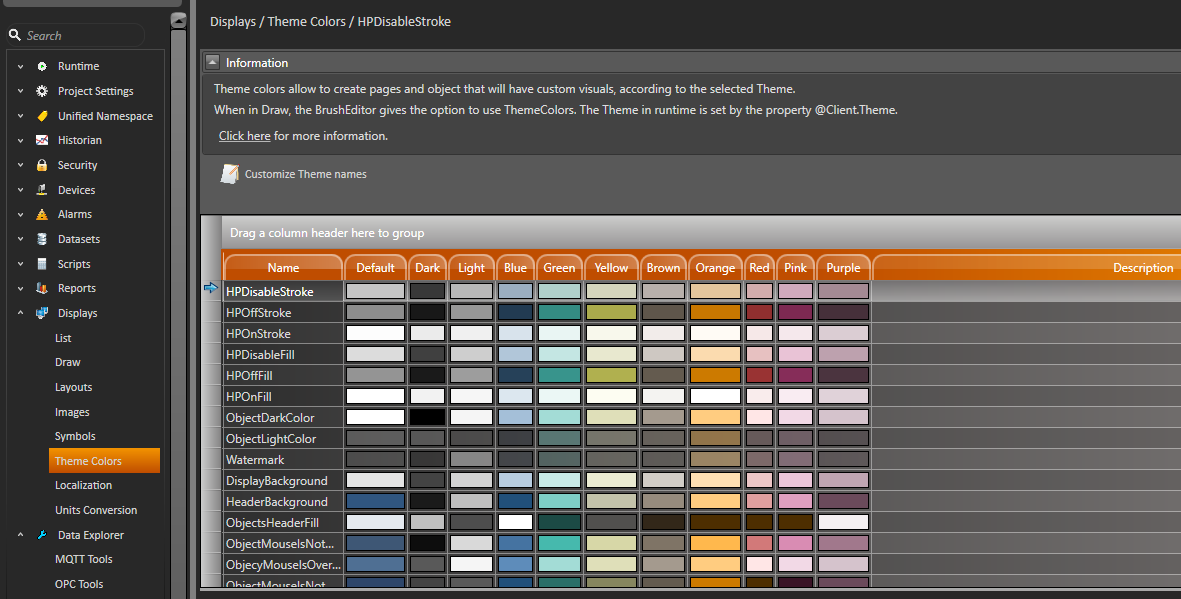Click the Customize Theme names button
The width and height of the screenshot is (1181, 599).
click(x=305, y=174)
